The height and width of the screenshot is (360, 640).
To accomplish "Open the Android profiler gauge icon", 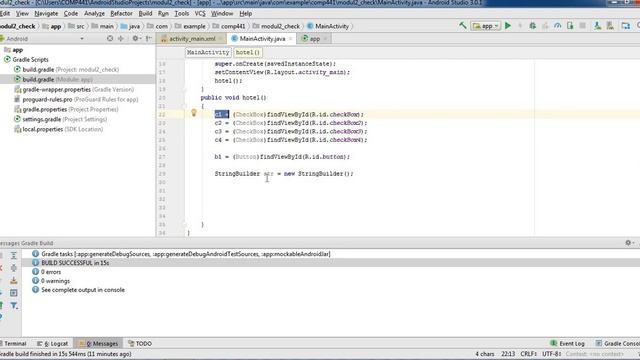I will [557, 26].
